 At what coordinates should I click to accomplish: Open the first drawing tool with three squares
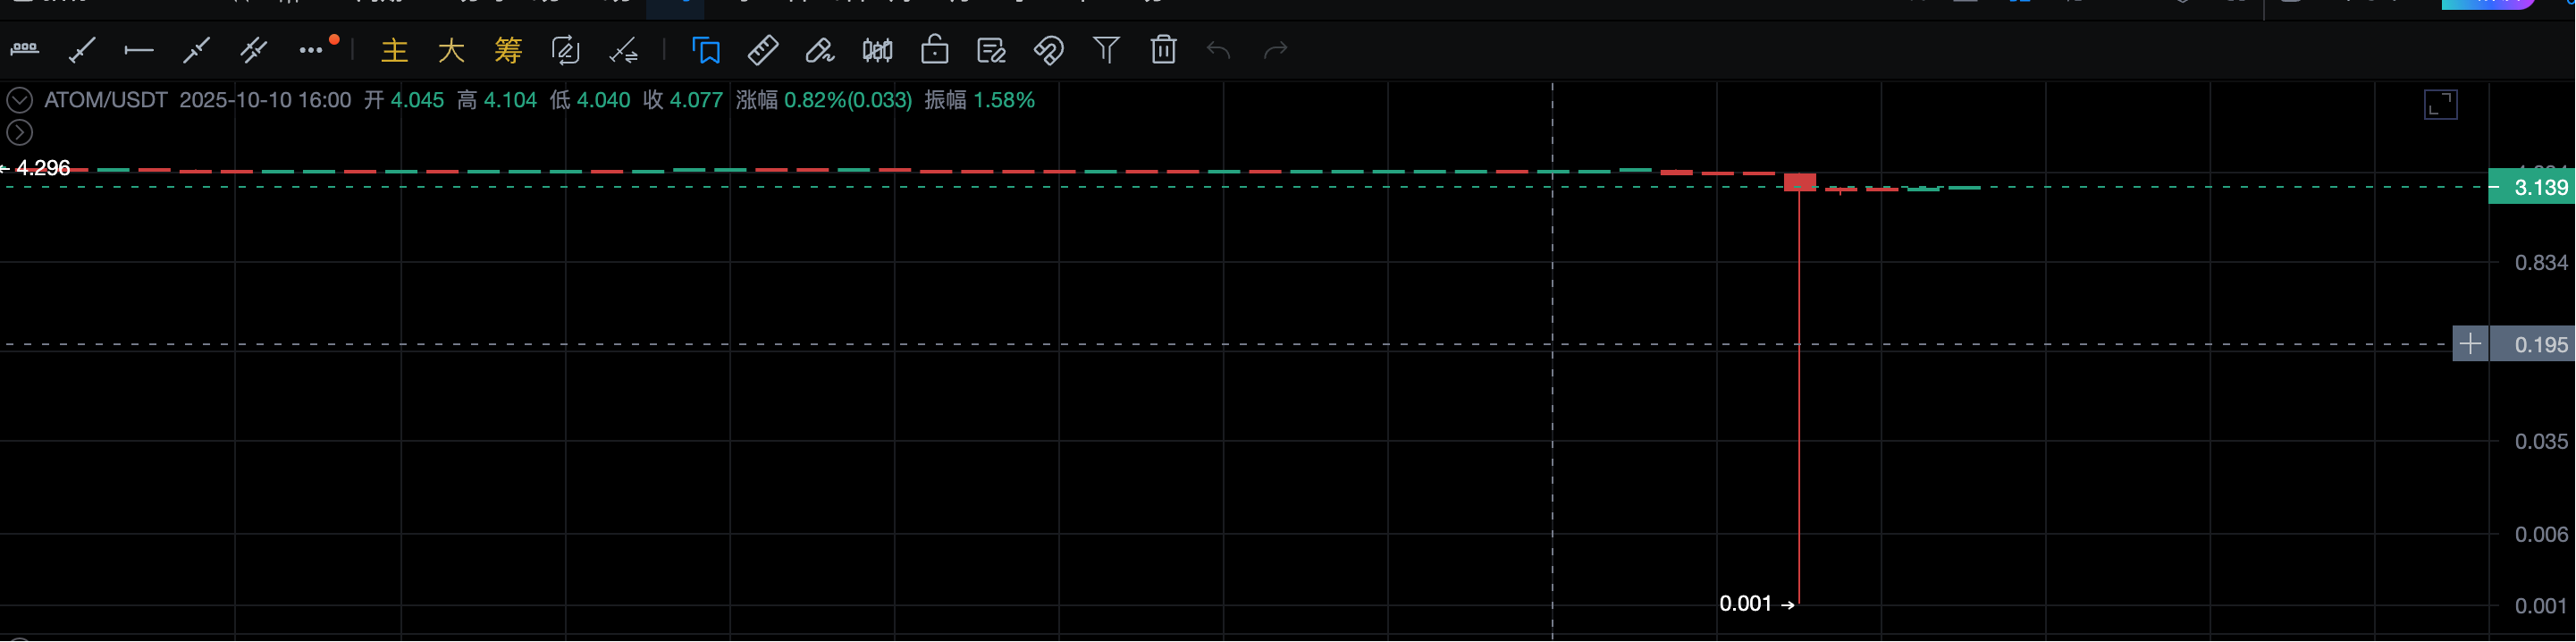(25, 49)
